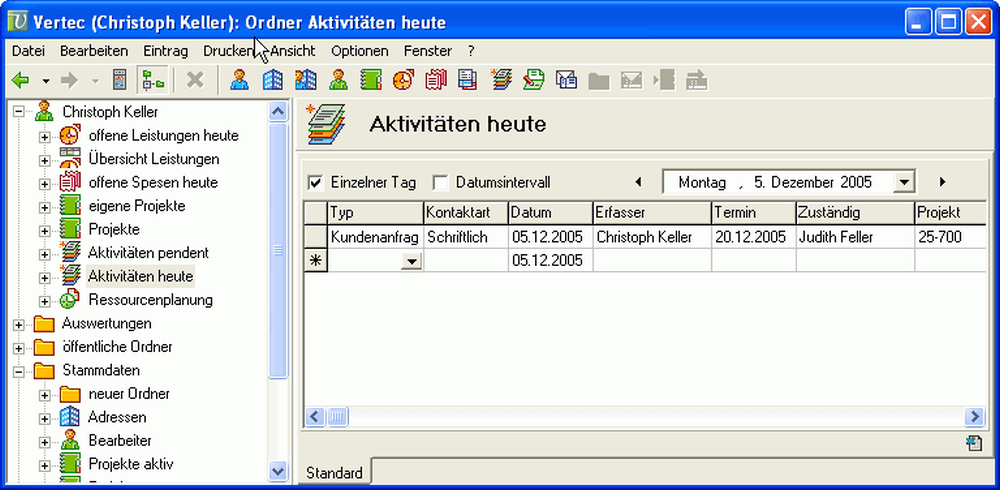Click the document with disk toolbar icon
This screenshot has height=490, width=1000.
point(467,80)
